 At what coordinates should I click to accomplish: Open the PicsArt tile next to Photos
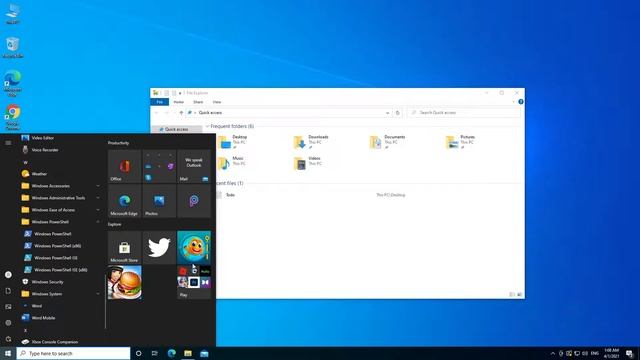point(194,201)
